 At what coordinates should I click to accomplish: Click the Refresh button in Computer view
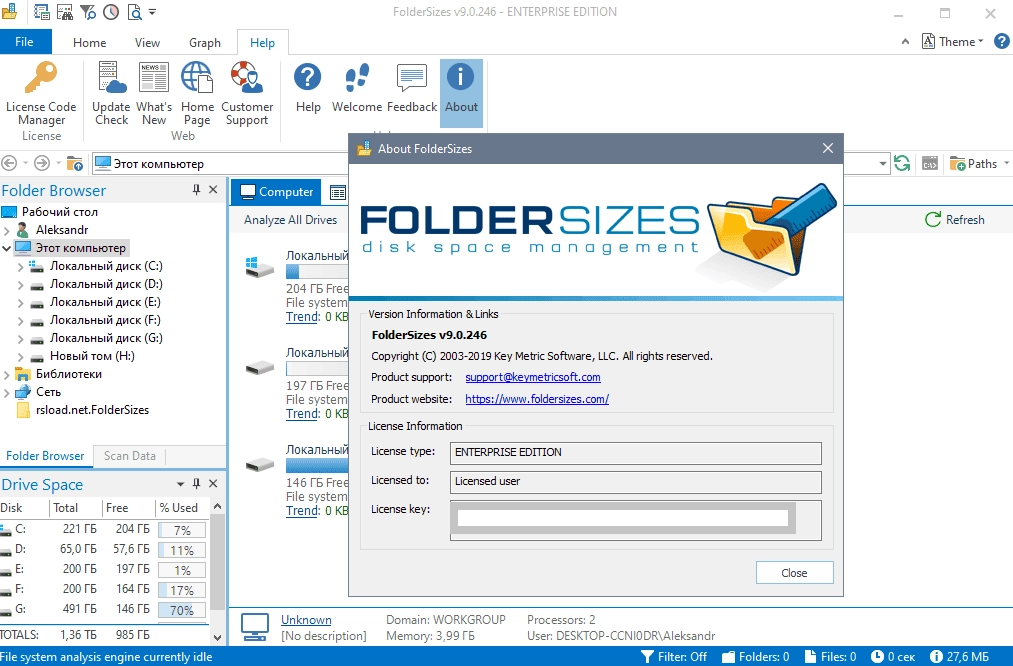pos(955,220)
